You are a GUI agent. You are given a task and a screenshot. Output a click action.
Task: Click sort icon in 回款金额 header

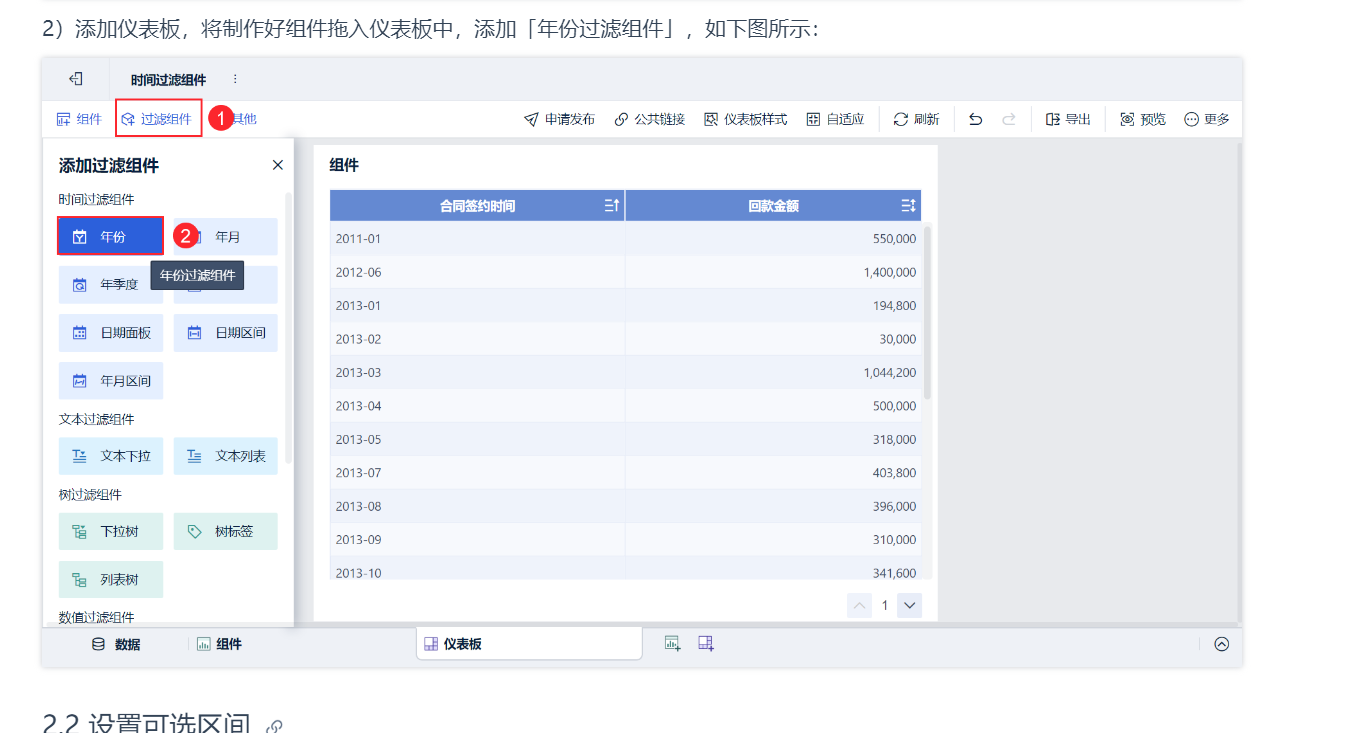(908, 206)
